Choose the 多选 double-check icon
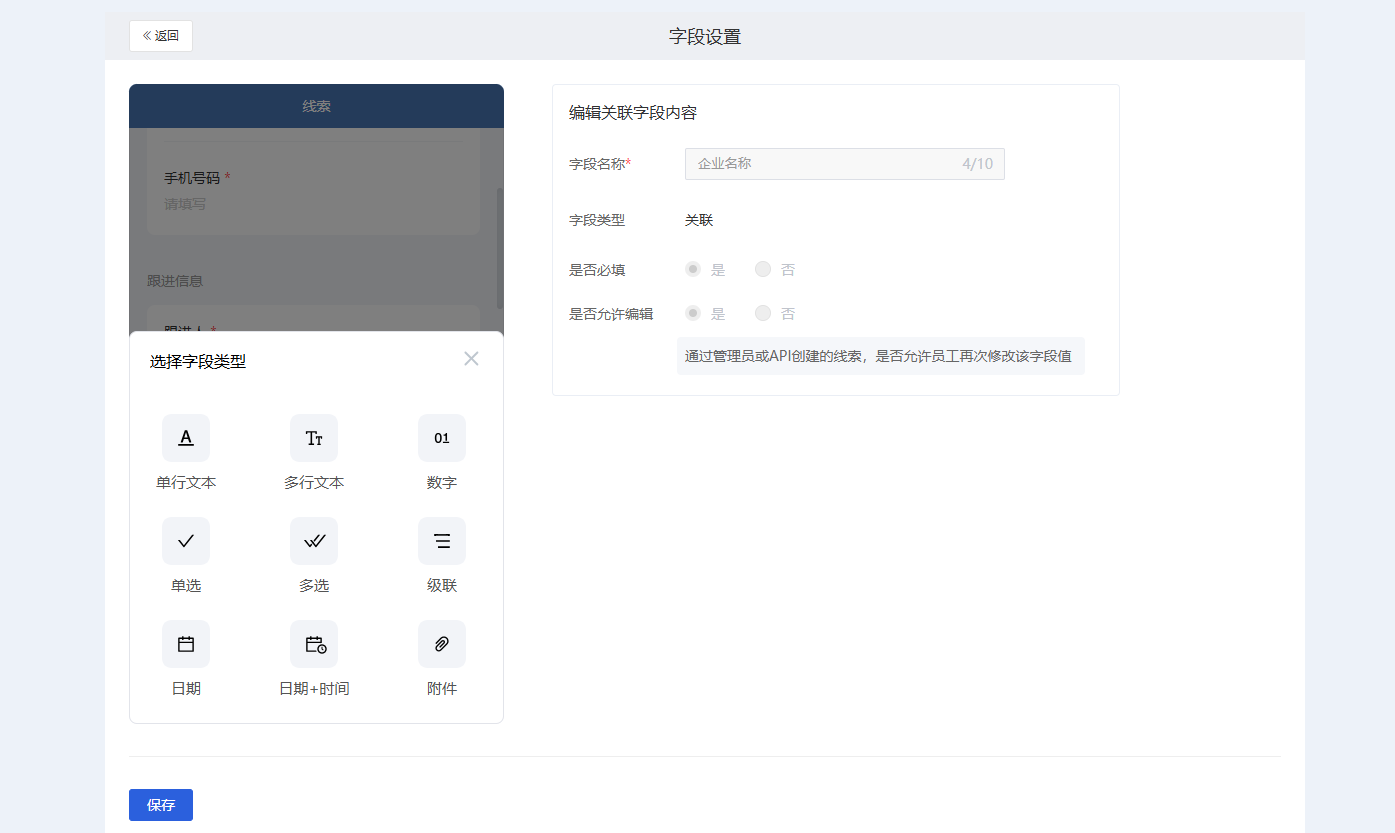1395x833 pixels. point(314,541)
